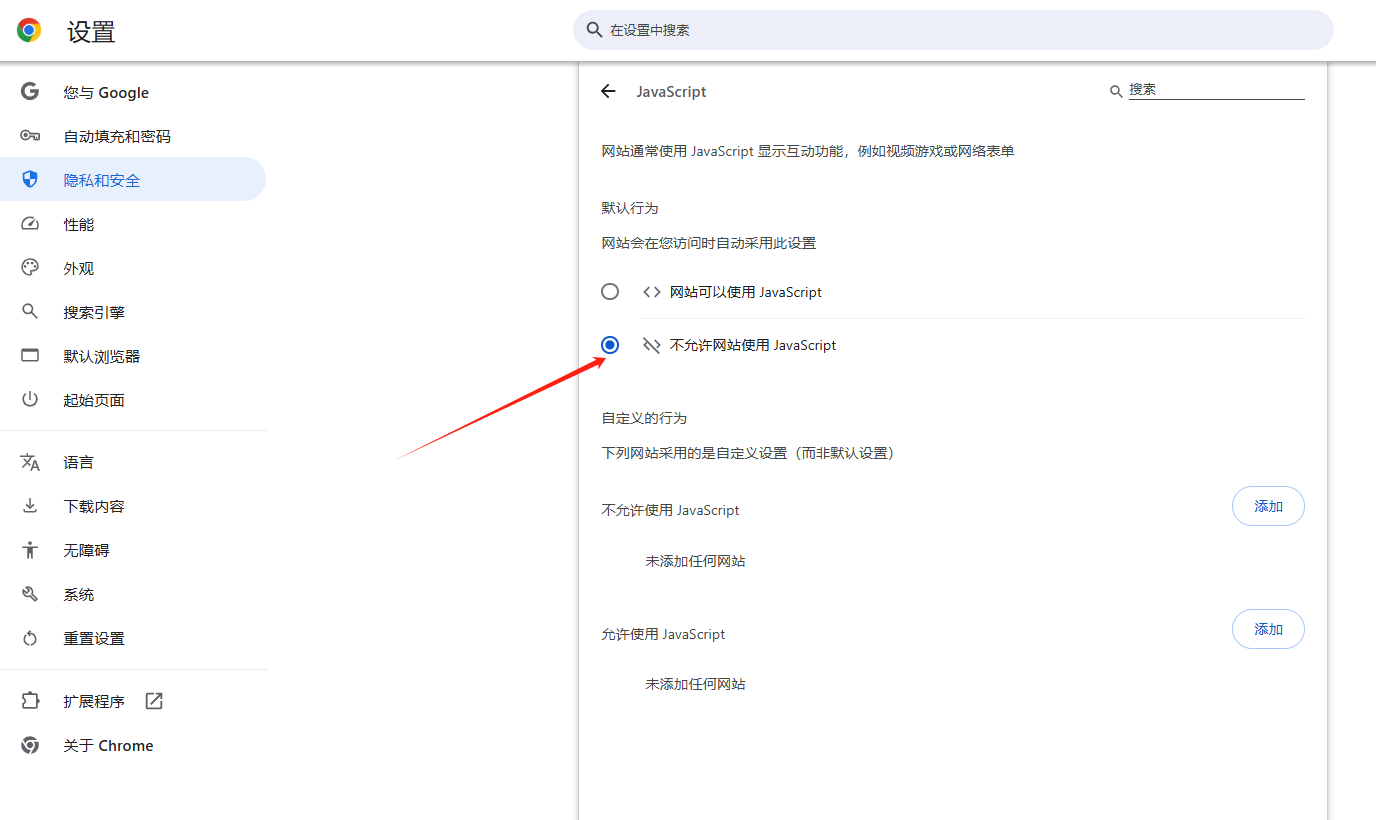Click the Chrome icon beside 关于 Chrome
The width and height of the screenshot is (1376, 820).
[30, 745]
